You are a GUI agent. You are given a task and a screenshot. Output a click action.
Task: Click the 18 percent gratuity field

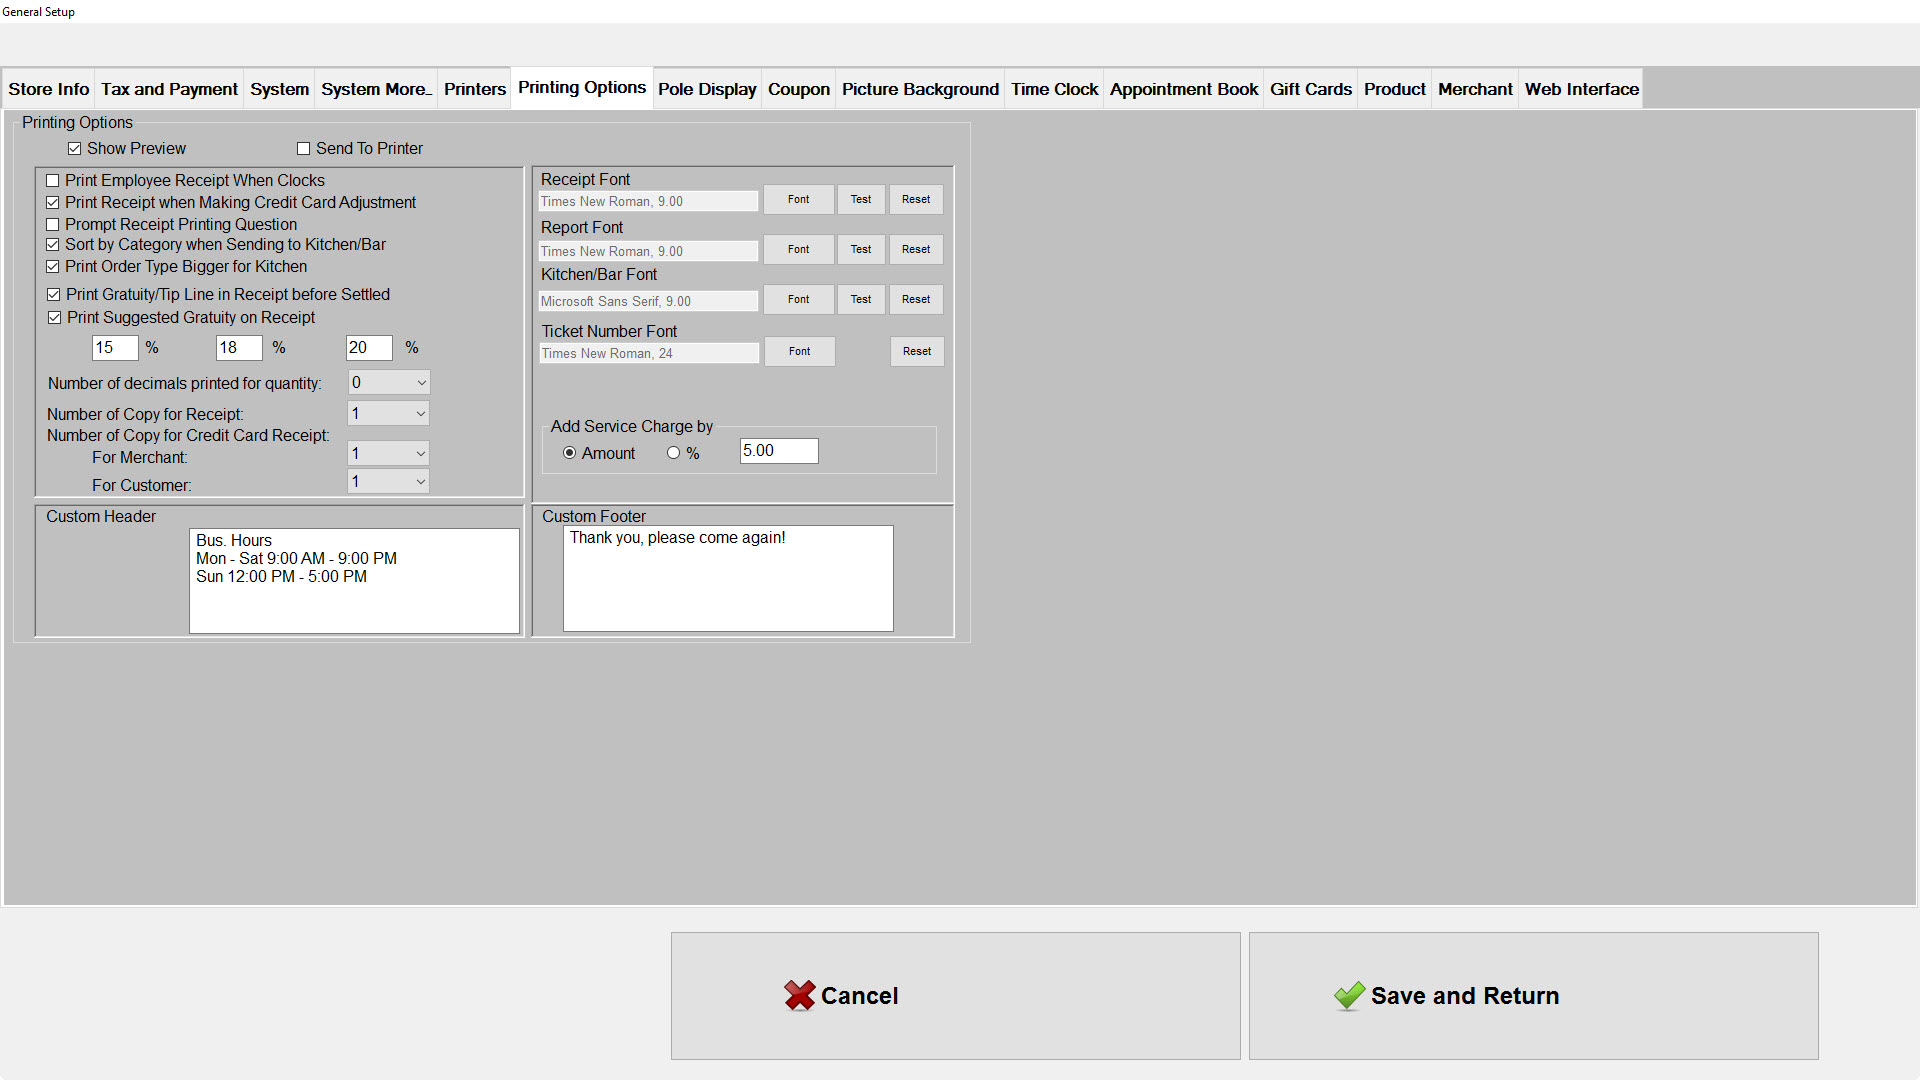point(238,348)
